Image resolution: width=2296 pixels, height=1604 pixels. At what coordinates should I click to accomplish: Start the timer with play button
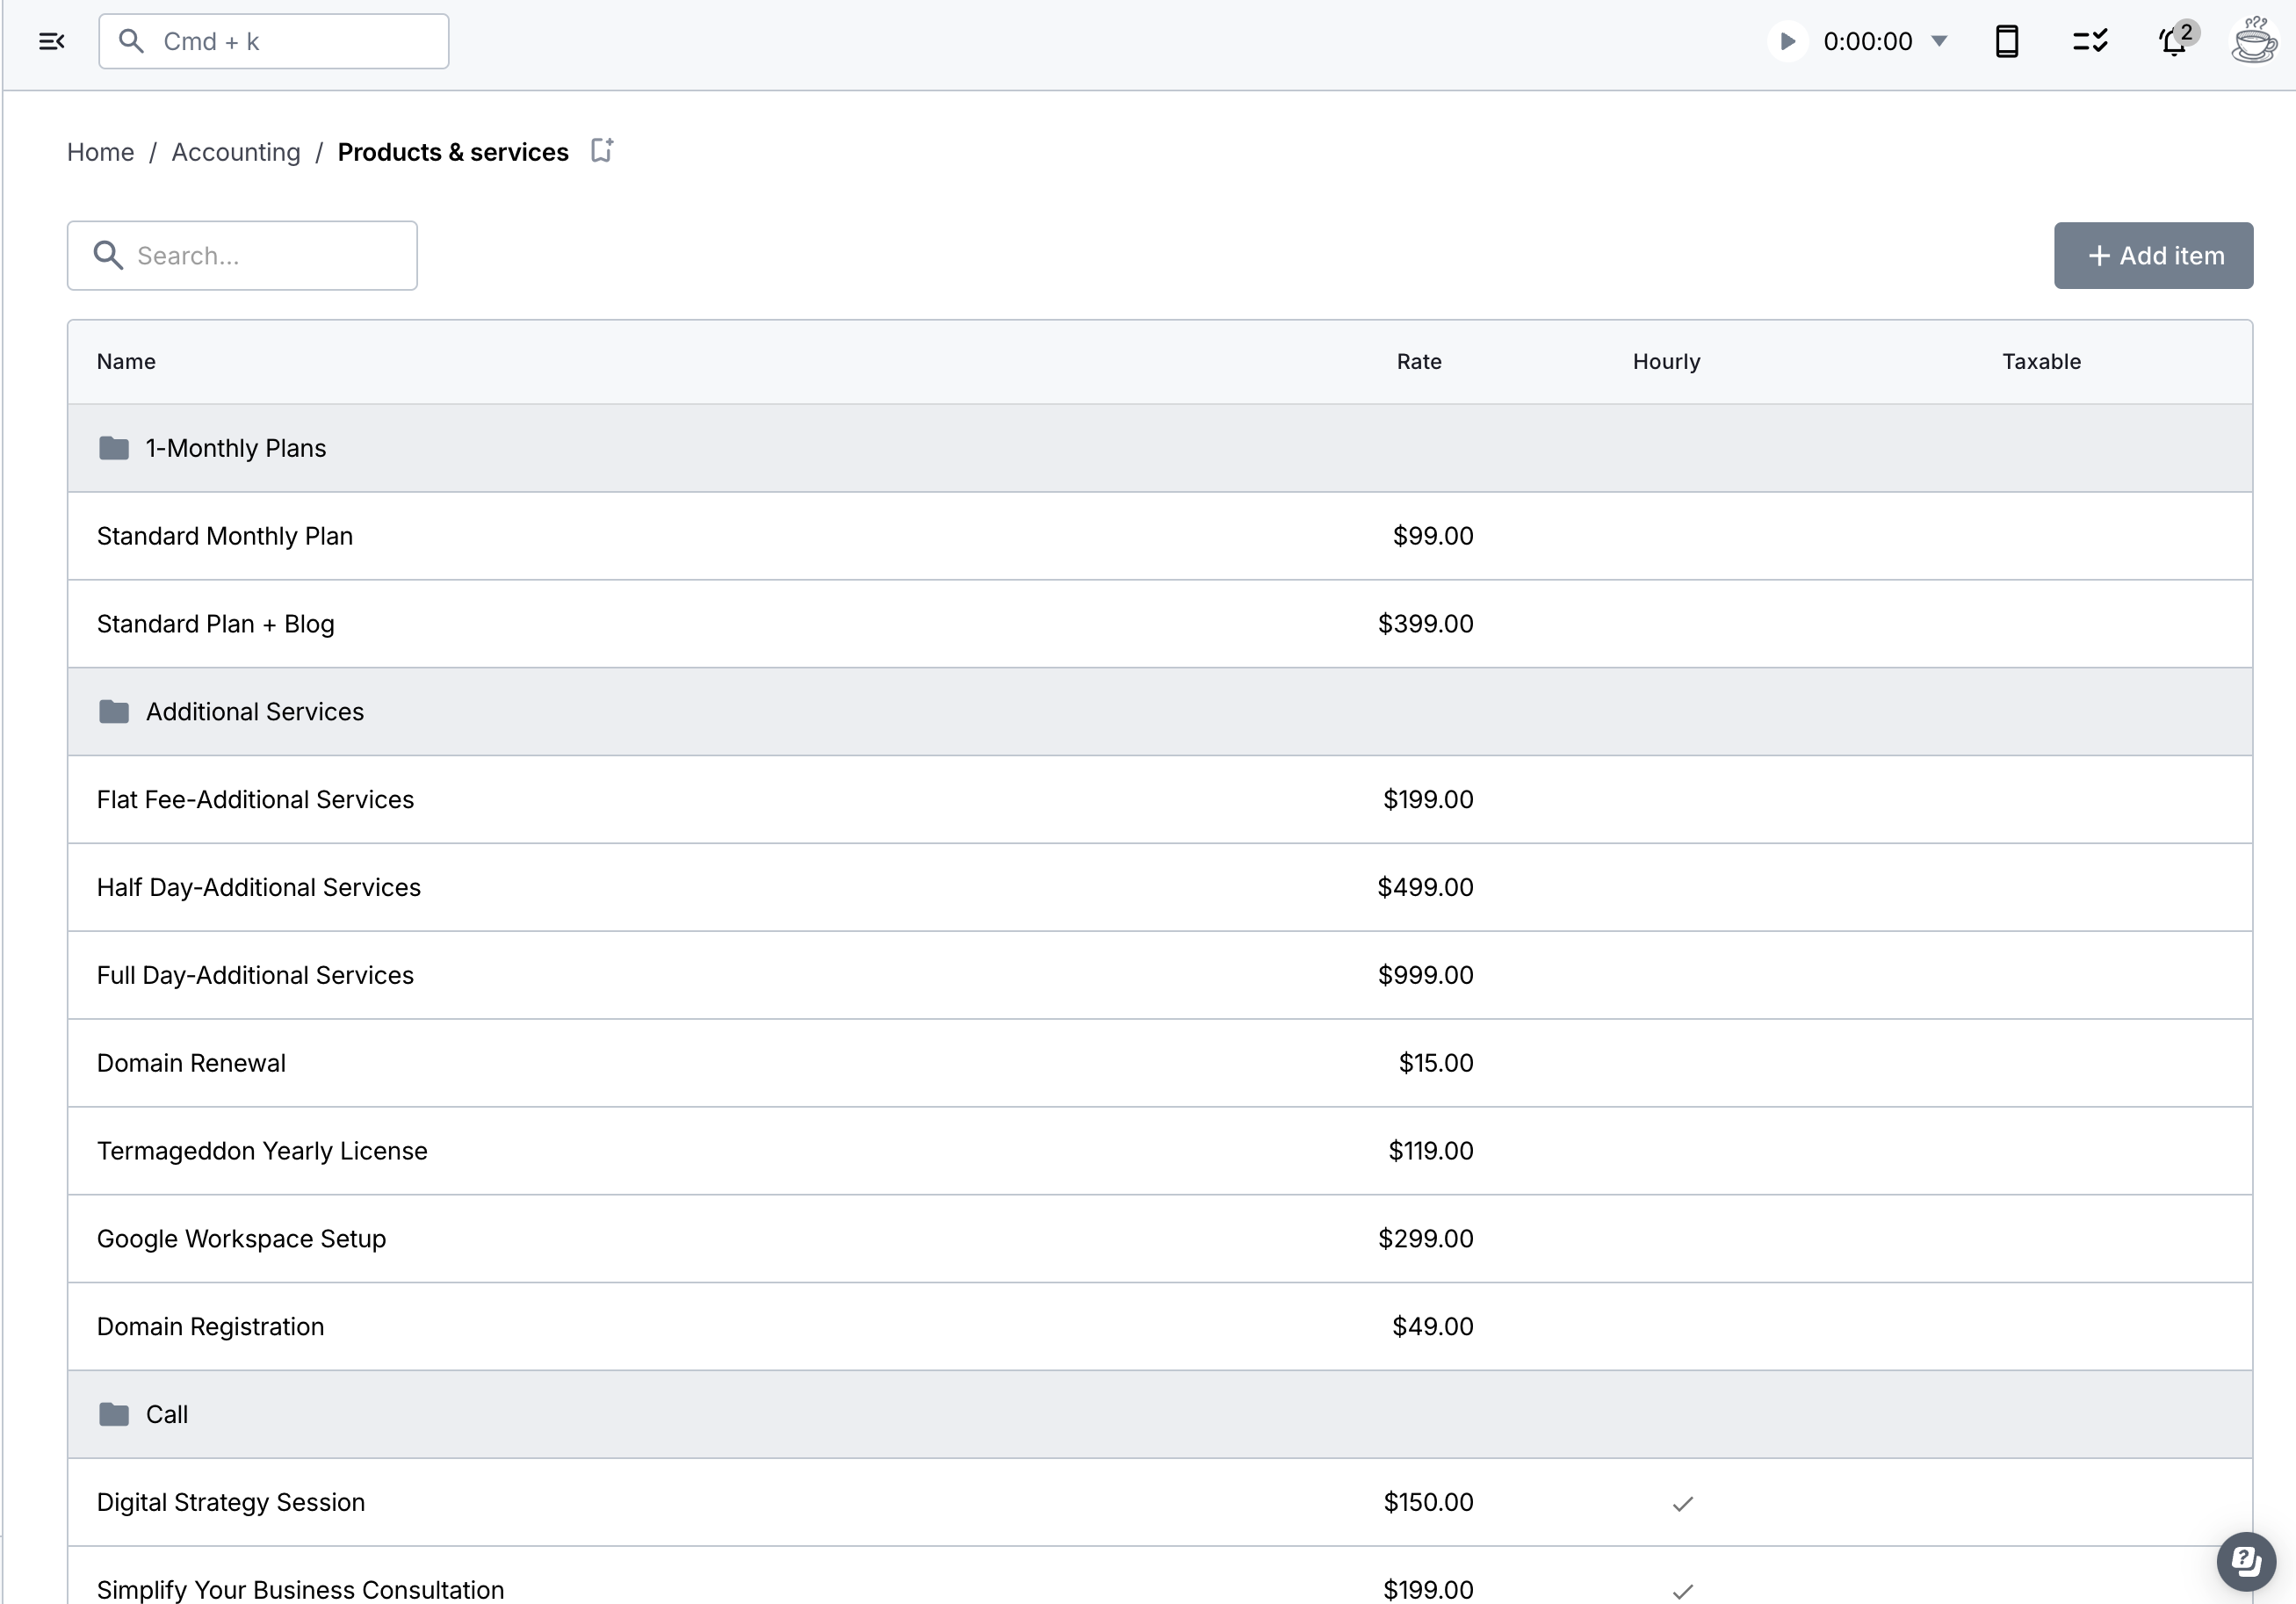[x=1787, y=41]
